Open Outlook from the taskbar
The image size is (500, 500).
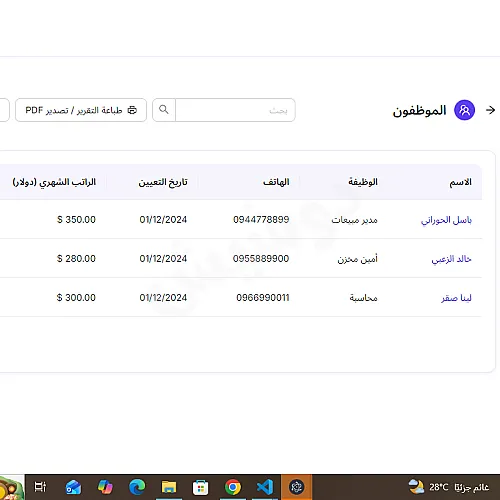tap(73, 487)
